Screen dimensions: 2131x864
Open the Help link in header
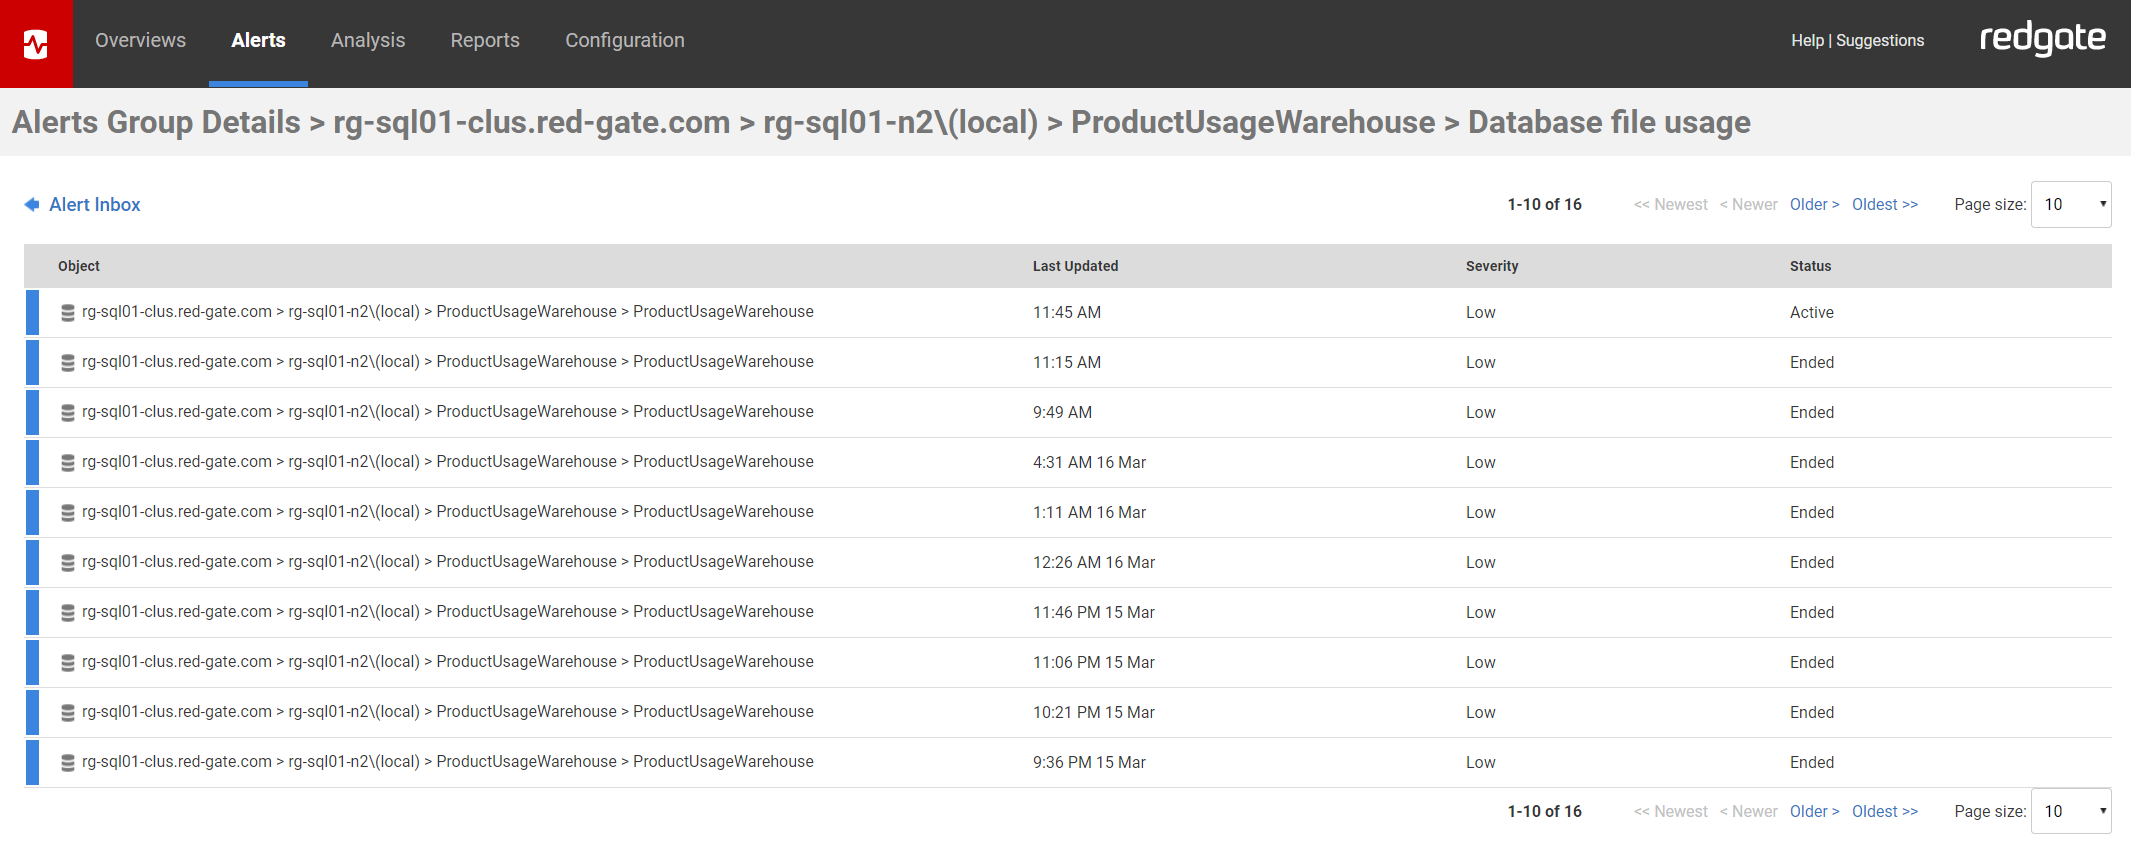tap(1807, 41)
